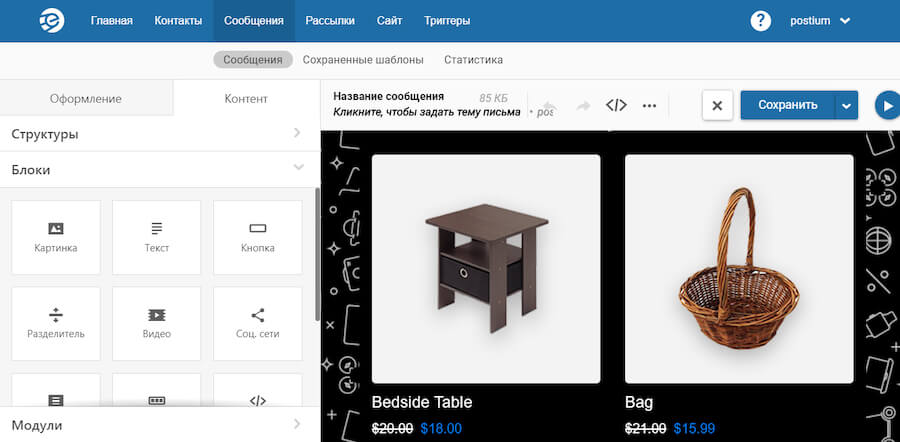Open the Сохраненные шаблоны link
The height and width of the screenshot is (442, 900).
[x=363, y=60]
